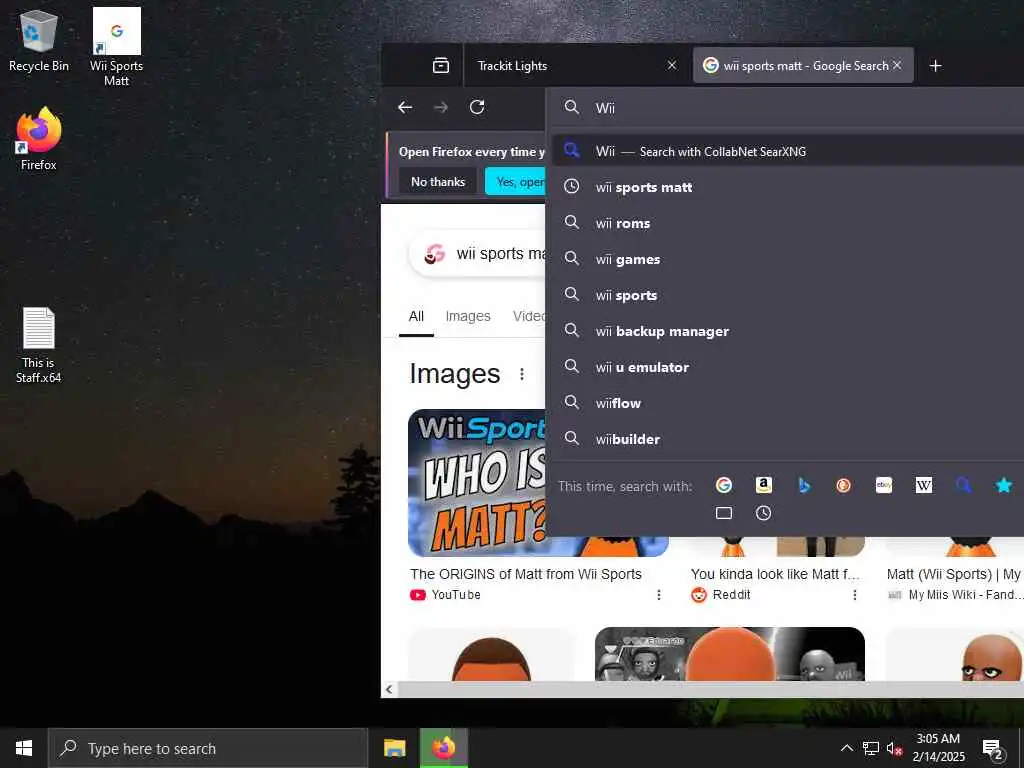Search this time with Wikipedia icon
1024x768 pixels.
point(923,485)
